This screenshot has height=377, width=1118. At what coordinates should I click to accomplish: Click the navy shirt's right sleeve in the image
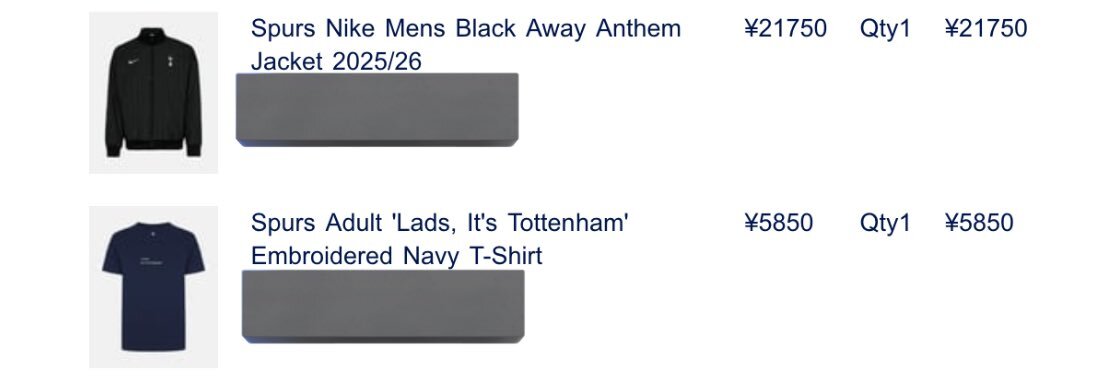(192, 254)
